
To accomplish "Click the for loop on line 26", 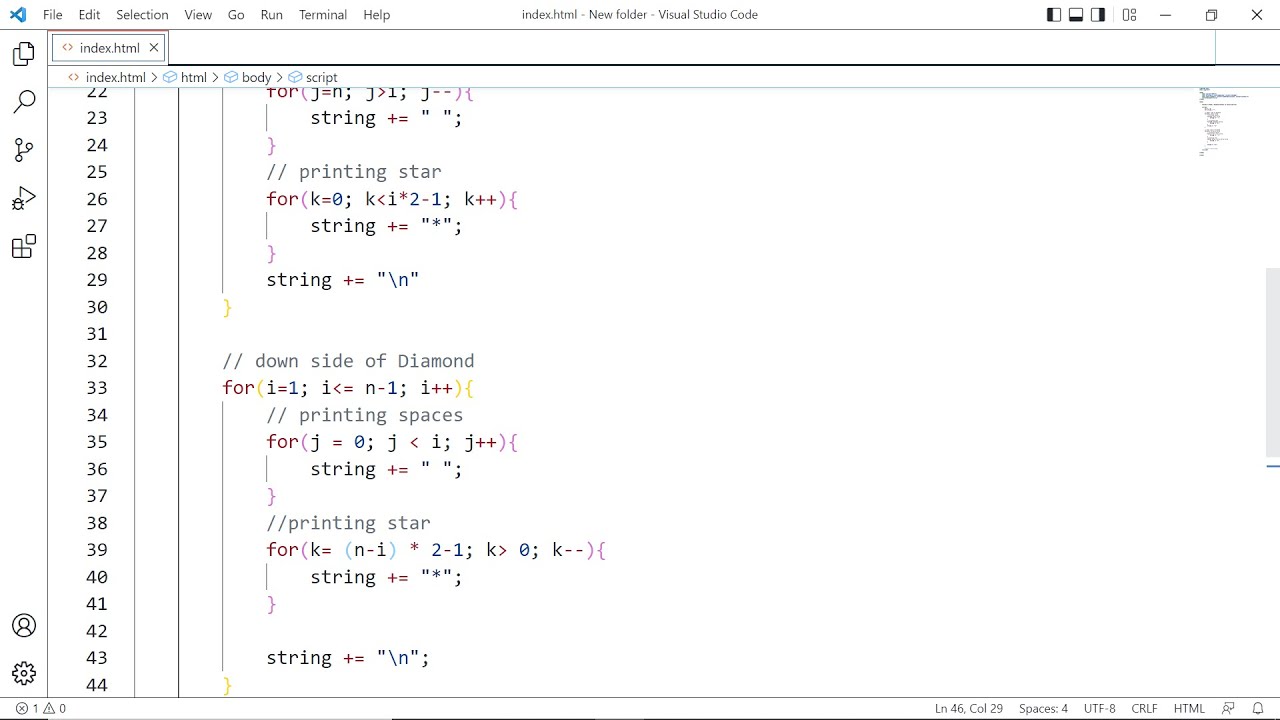I will click(392, 199).
